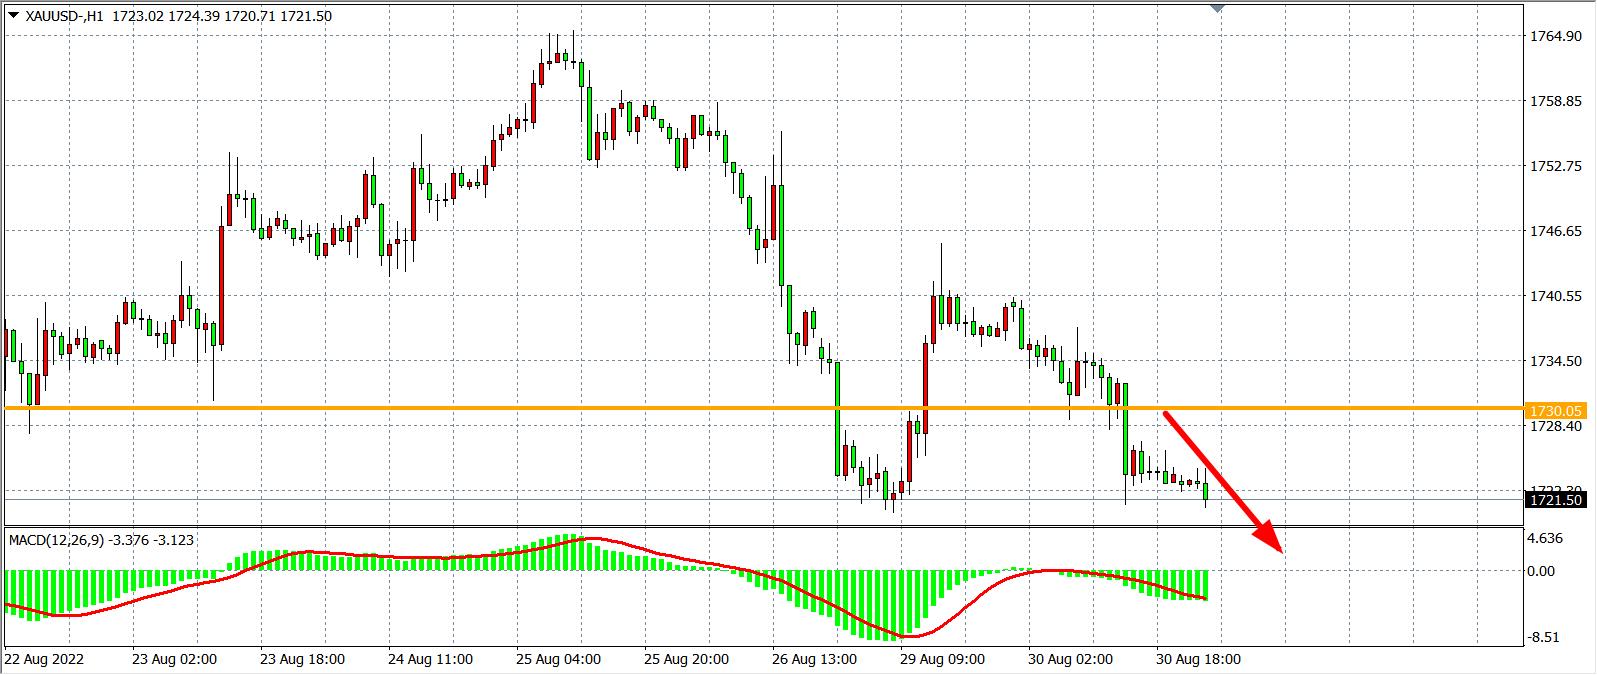Screen dimensions: 1597x675
Task: Click the 0.00 level on MACD scale
Action: (x=1543, y=571)
